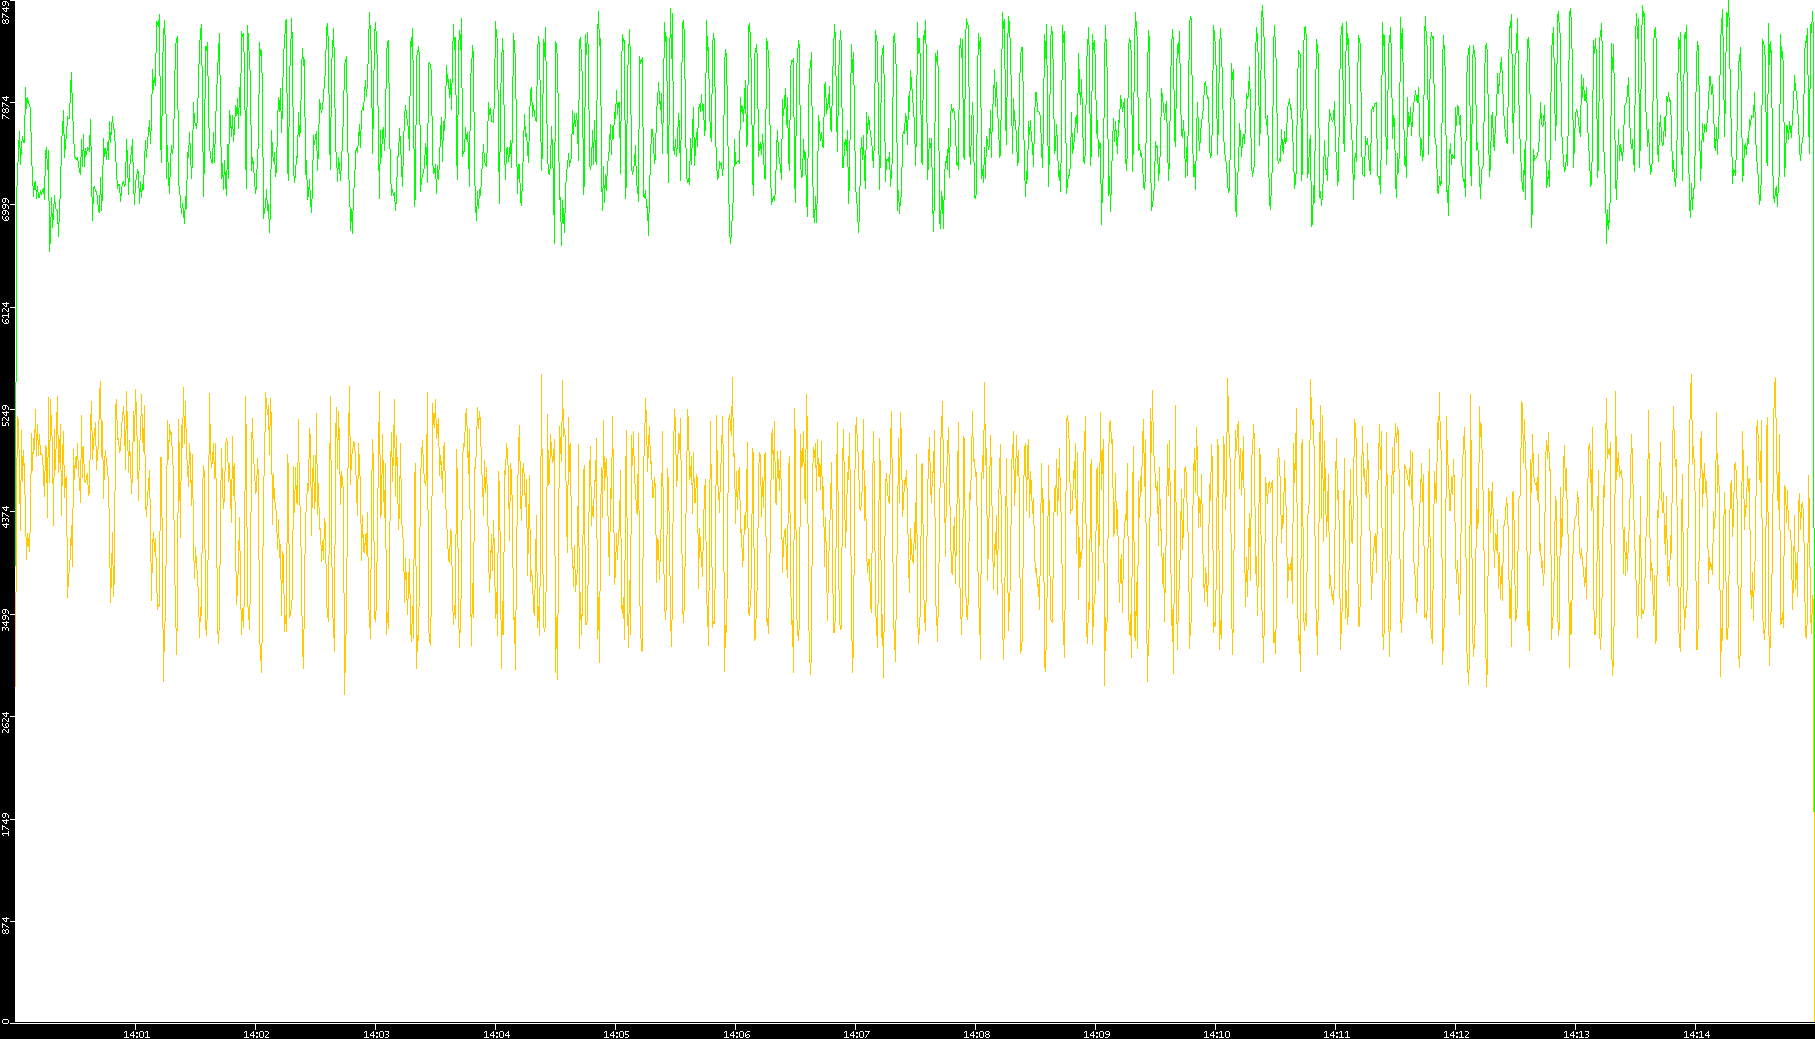The height and width of the screenshot is (1039, 1815).
Task: Click the 14:02 time axis label
Action: pyautogui.click(x=256, y=1034)
